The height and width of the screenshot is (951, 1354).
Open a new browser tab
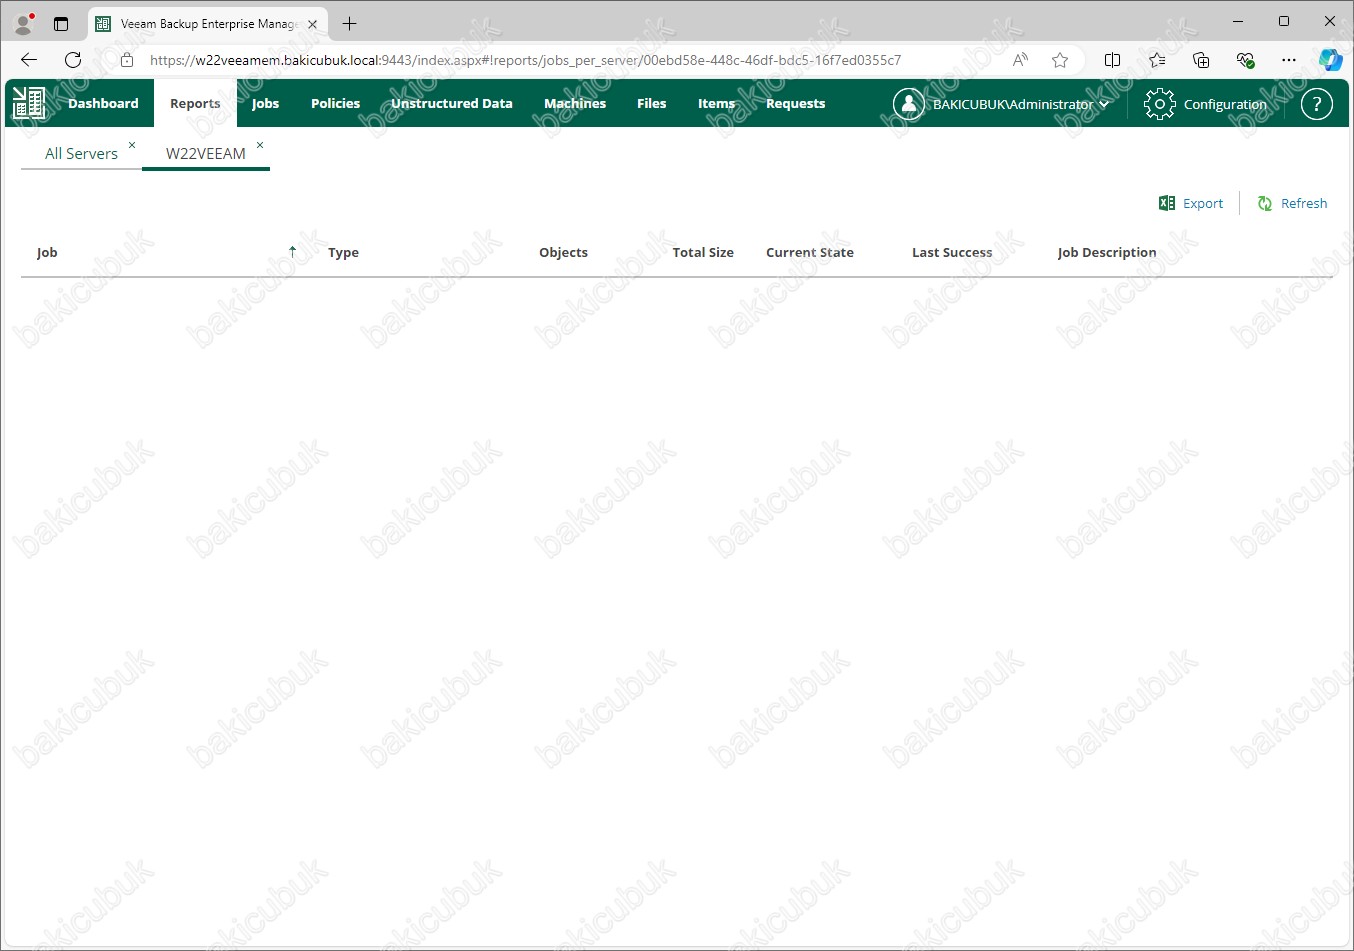pyautogui.click(x=349, y=24)
